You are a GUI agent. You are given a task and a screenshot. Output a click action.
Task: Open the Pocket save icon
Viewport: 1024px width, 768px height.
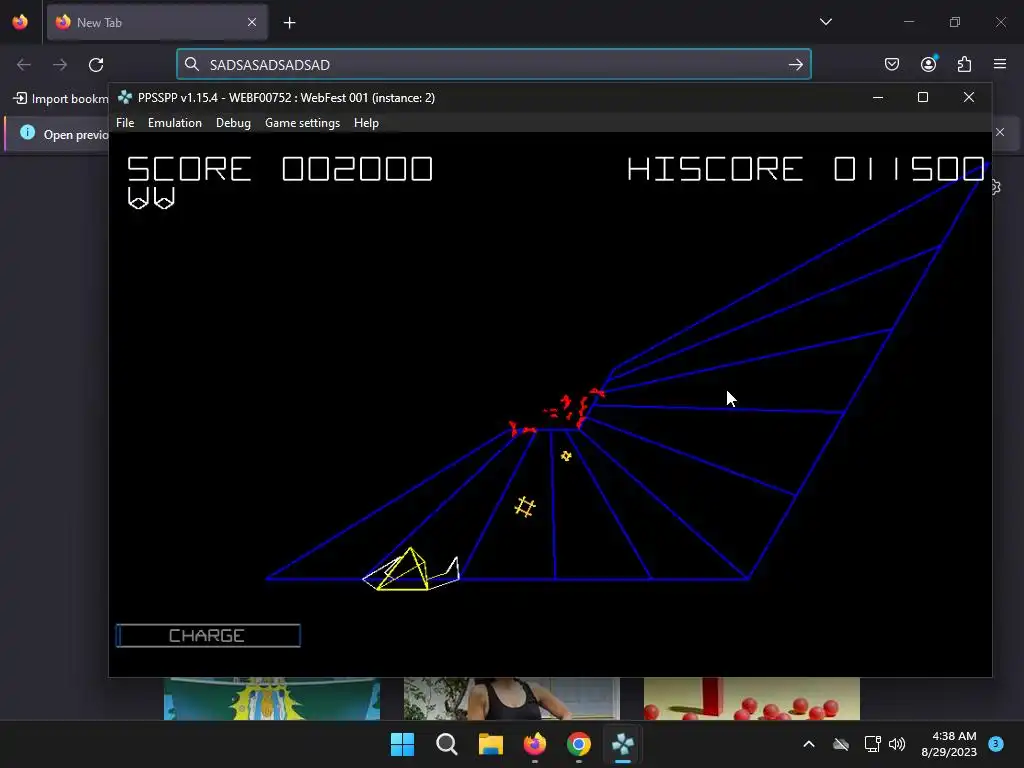pos(891,64)
